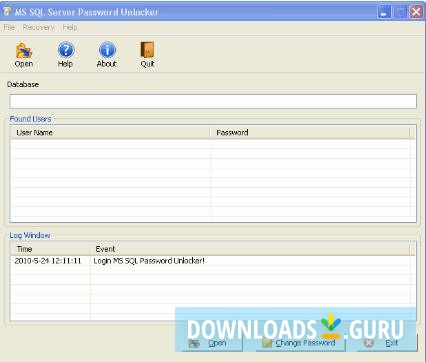Minimize the MS SQL Server Password Unlocker window
This screenshot has width=426, height=362.
point(384,12)
